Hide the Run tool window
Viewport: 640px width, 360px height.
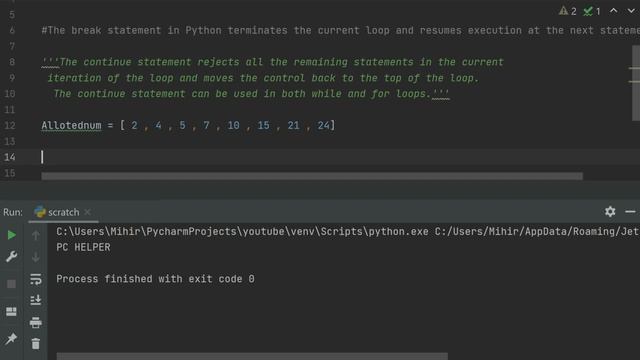630,211
